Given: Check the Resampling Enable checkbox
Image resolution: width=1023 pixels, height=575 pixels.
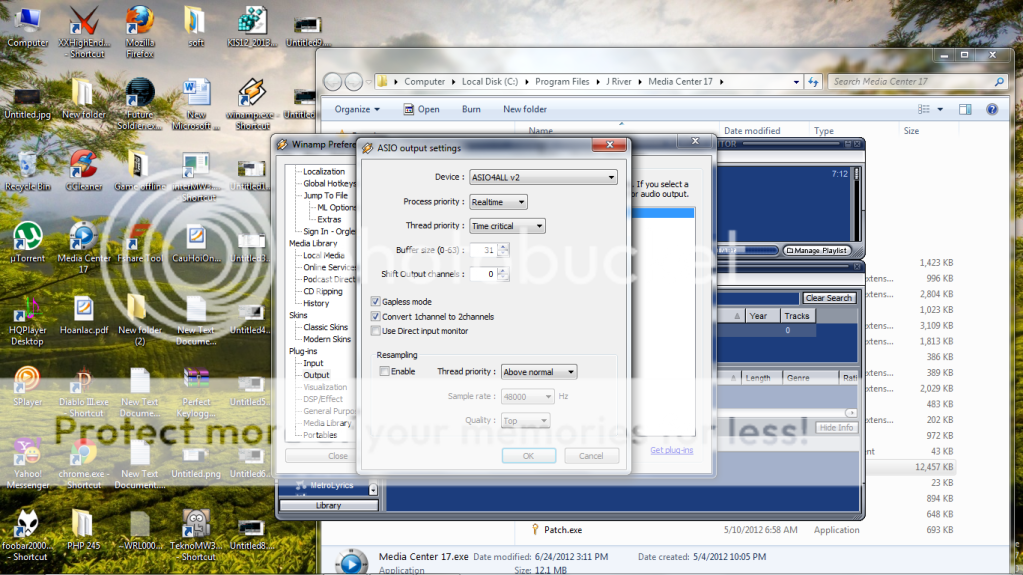Looking at the screenshot, I should [384, 371].
